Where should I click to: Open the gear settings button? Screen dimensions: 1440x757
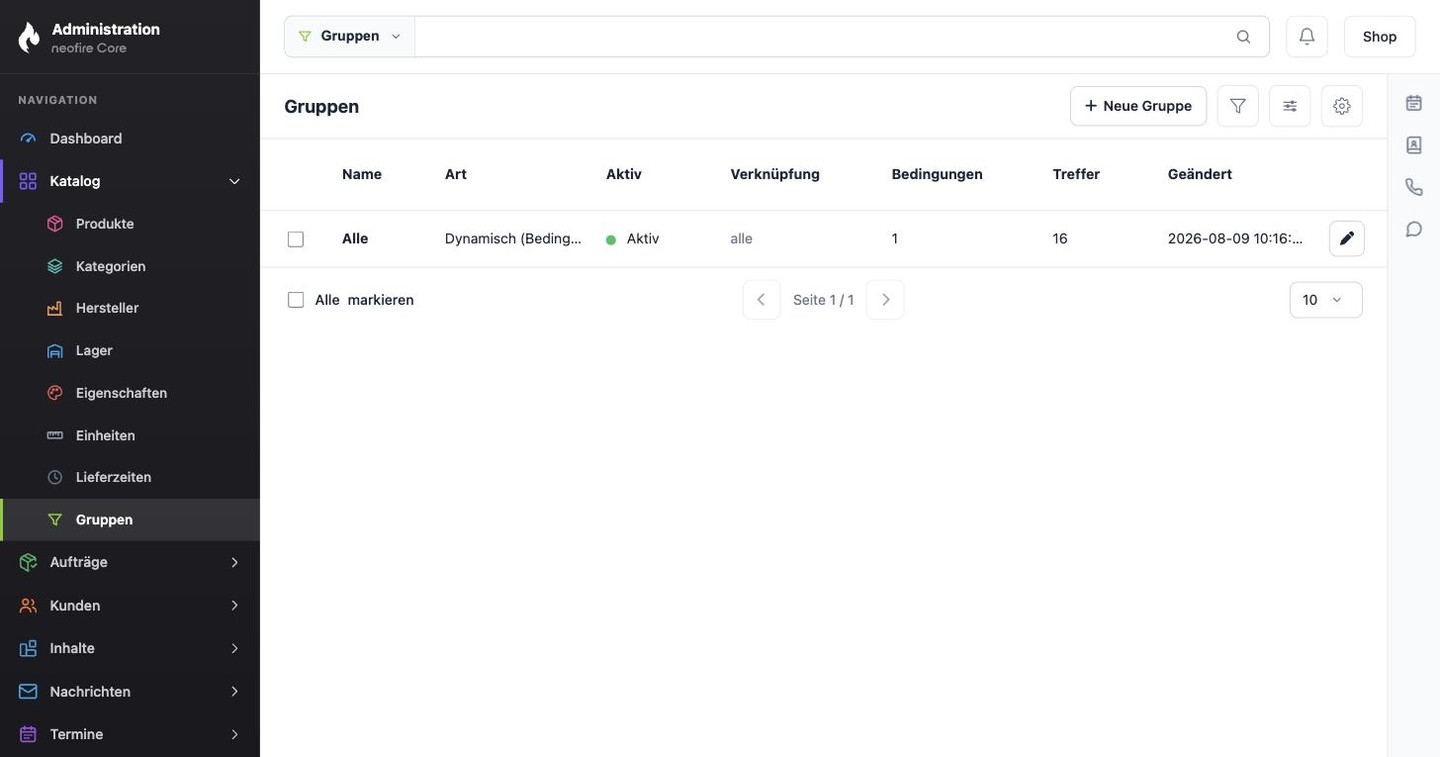pyautogui.click(x=1342, y=106)
